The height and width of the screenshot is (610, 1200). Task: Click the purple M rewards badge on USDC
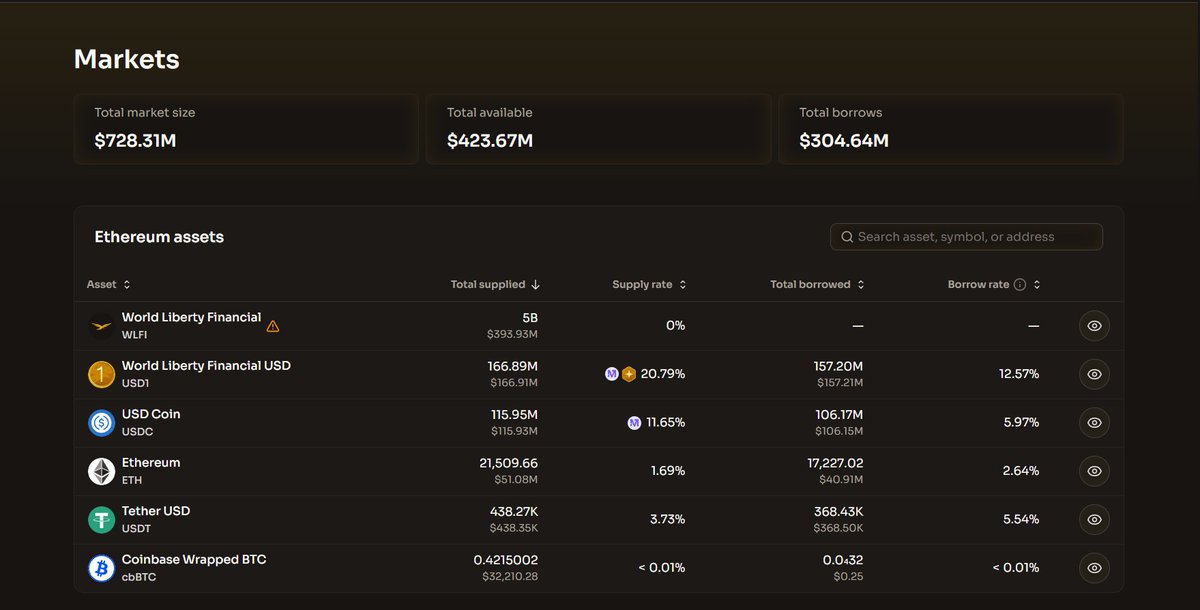click(x=634, y=423)
